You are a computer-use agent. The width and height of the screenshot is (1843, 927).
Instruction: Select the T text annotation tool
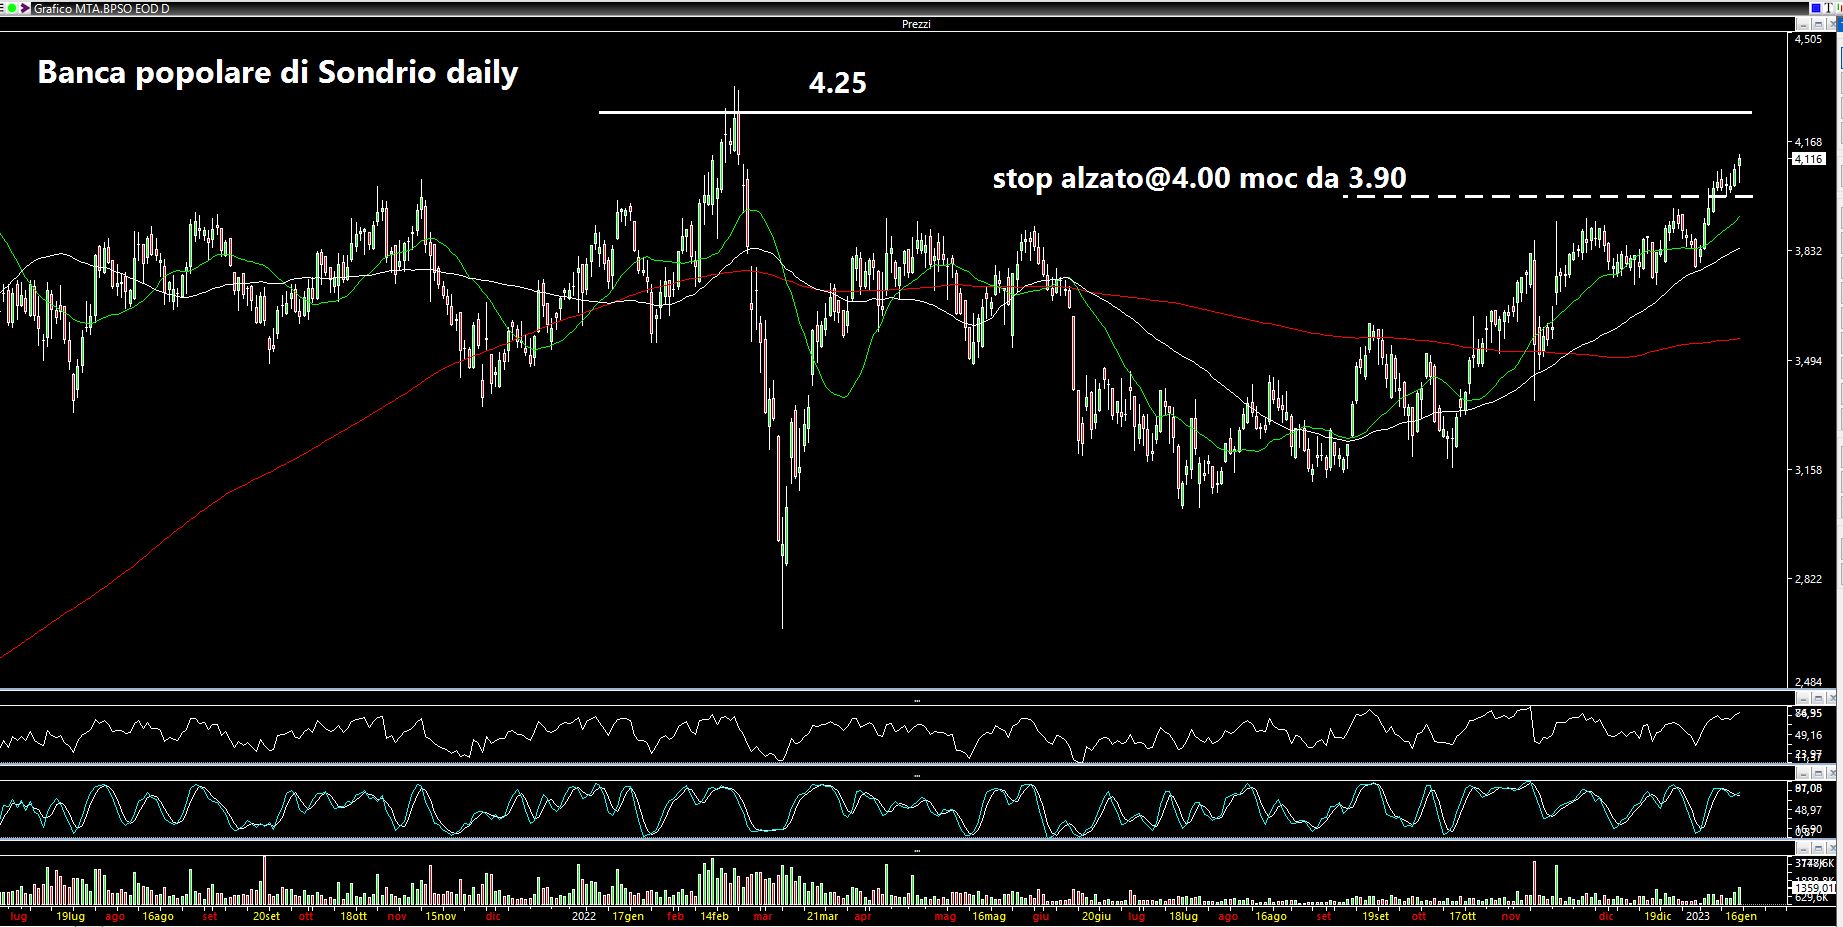(1828, 8)
